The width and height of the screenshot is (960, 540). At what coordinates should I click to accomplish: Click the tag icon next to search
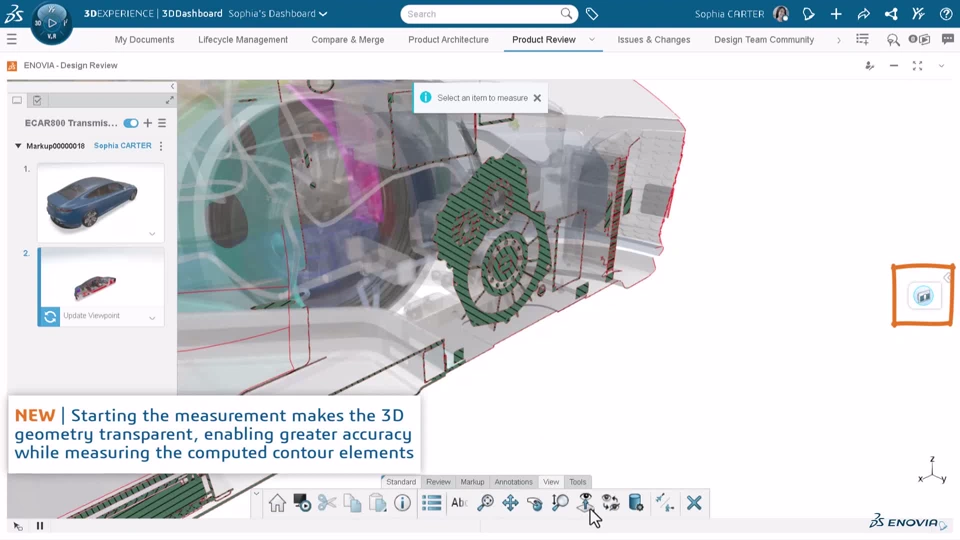[x=591, y=13]
